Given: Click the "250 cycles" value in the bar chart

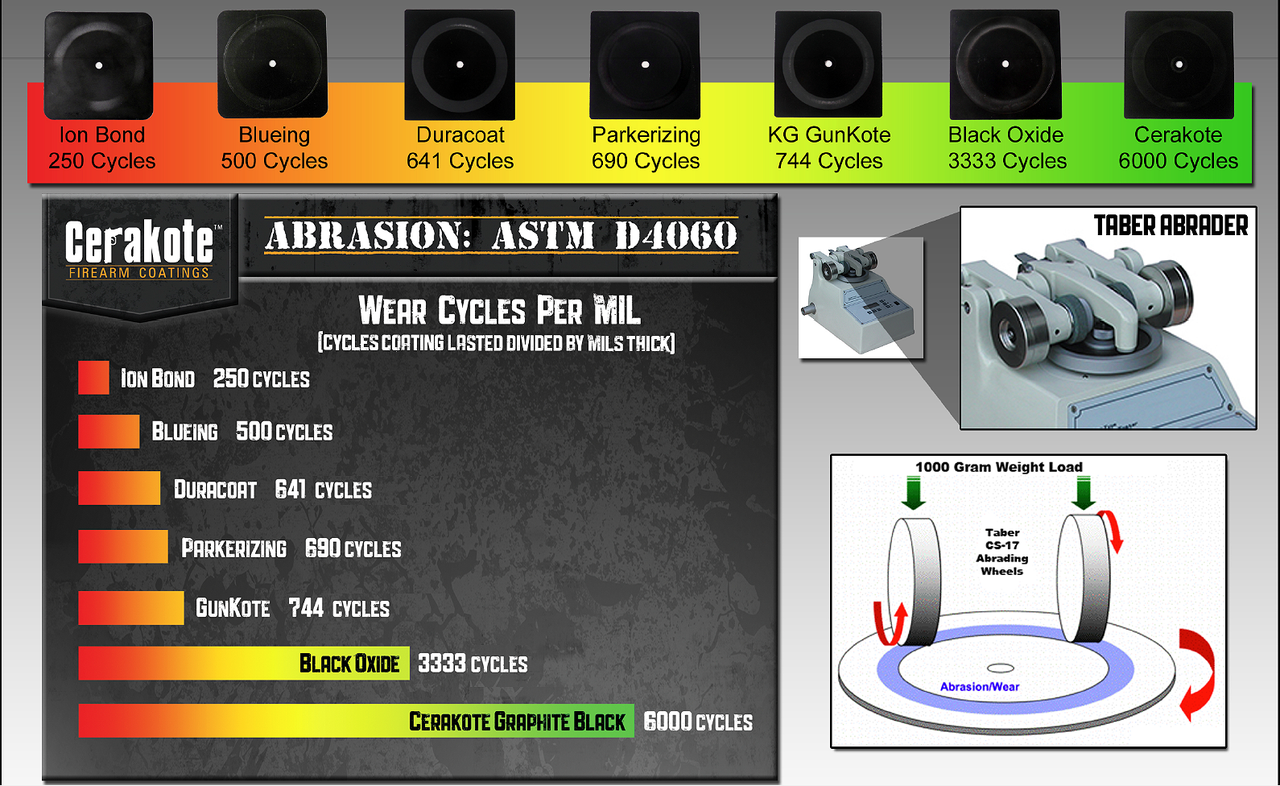Looking at the screenshot, I should point(261,379).
